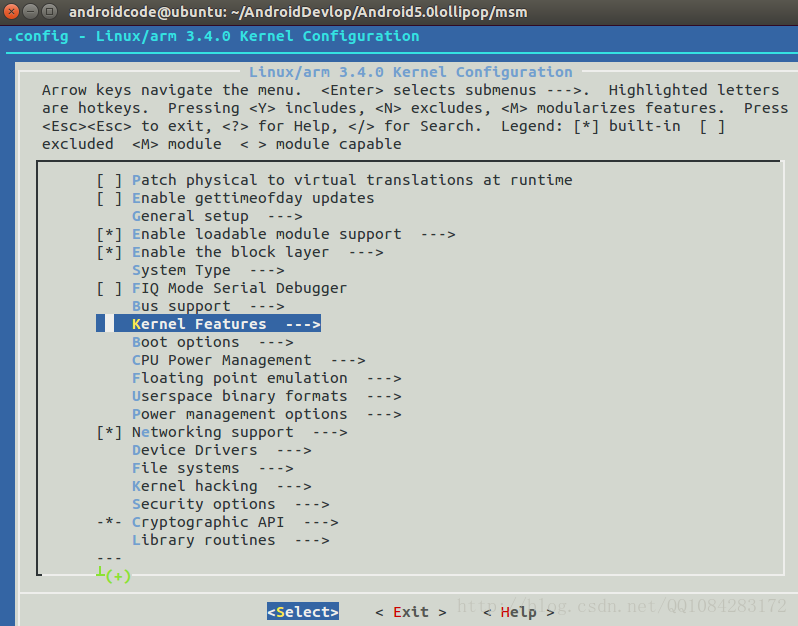Viewport: 798px width, 626px height.
Task: Toggle FIQ Mode Serial Debugger checkbox
Action: tap(109, 288)
